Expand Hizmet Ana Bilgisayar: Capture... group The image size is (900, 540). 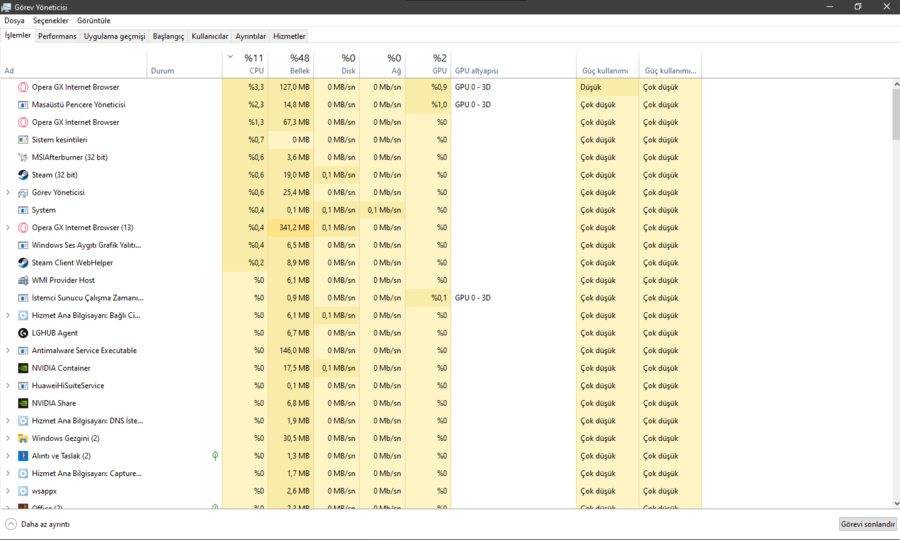[x=7, y=473]
